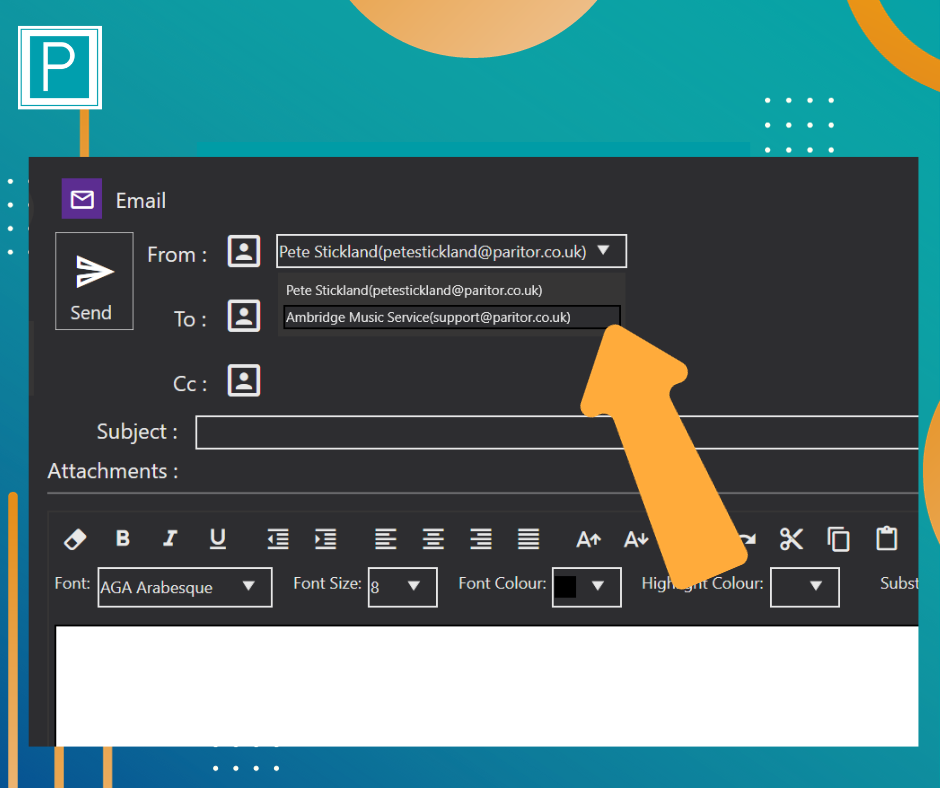The width and height of the screenshot is (940, 788).
Task: Decrease paragraph indent
Action: tap(278, 539)
